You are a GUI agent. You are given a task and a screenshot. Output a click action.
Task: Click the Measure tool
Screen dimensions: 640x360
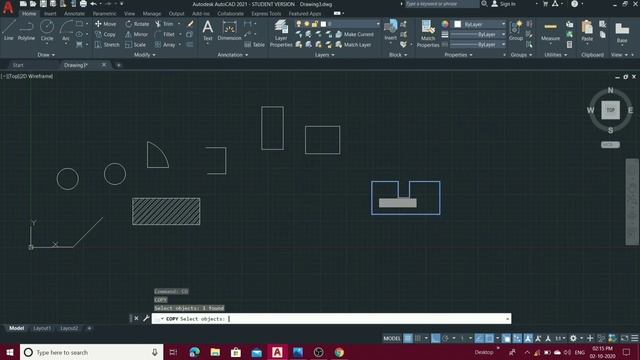(x=550, y=31)
